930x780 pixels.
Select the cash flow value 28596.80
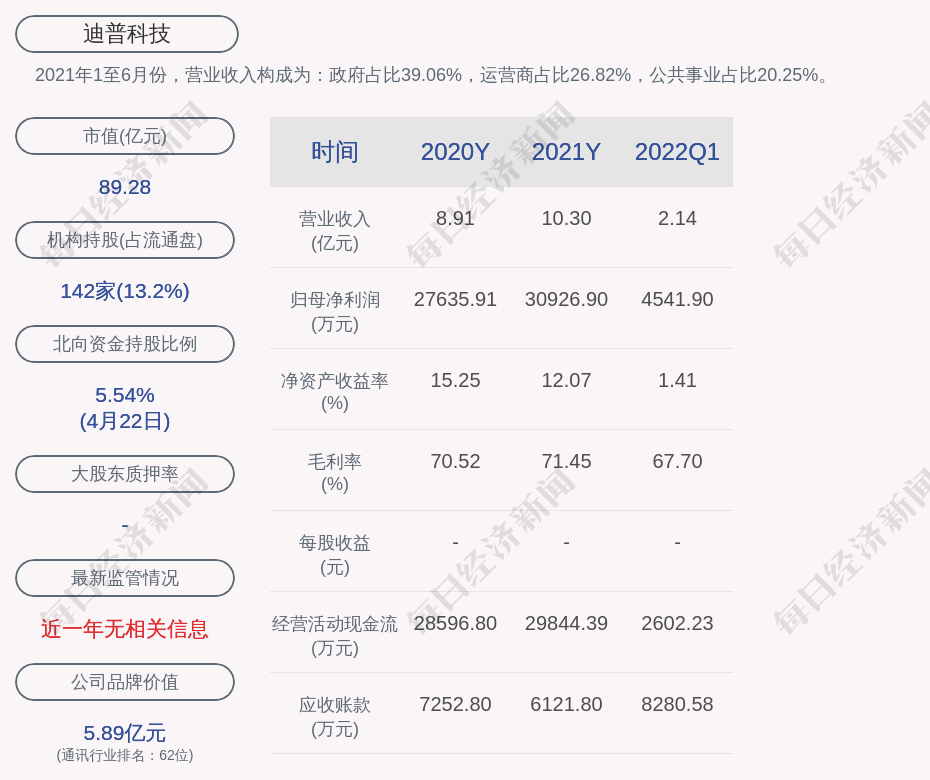[455, 623]
